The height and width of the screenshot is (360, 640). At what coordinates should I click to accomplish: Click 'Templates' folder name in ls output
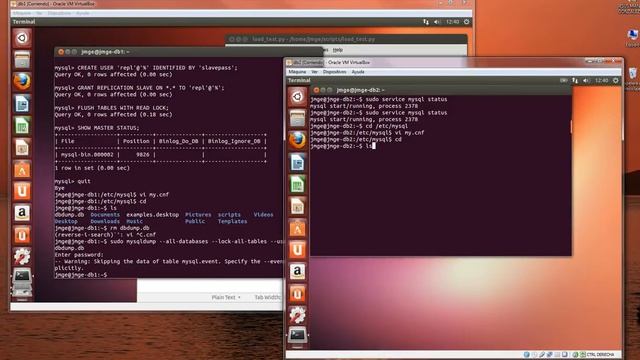tap(232, 221)
